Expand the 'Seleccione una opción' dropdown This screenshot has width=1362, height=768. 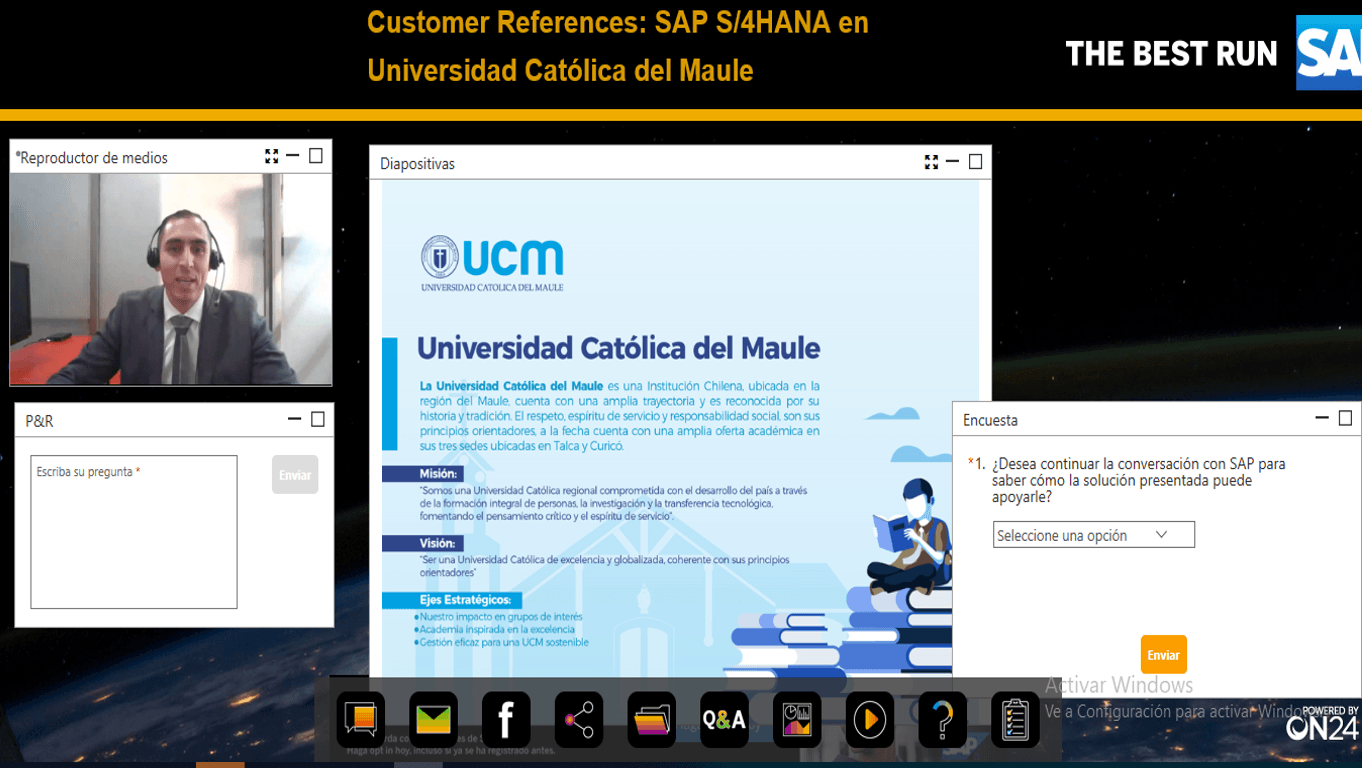click(x=1093, y=535)
